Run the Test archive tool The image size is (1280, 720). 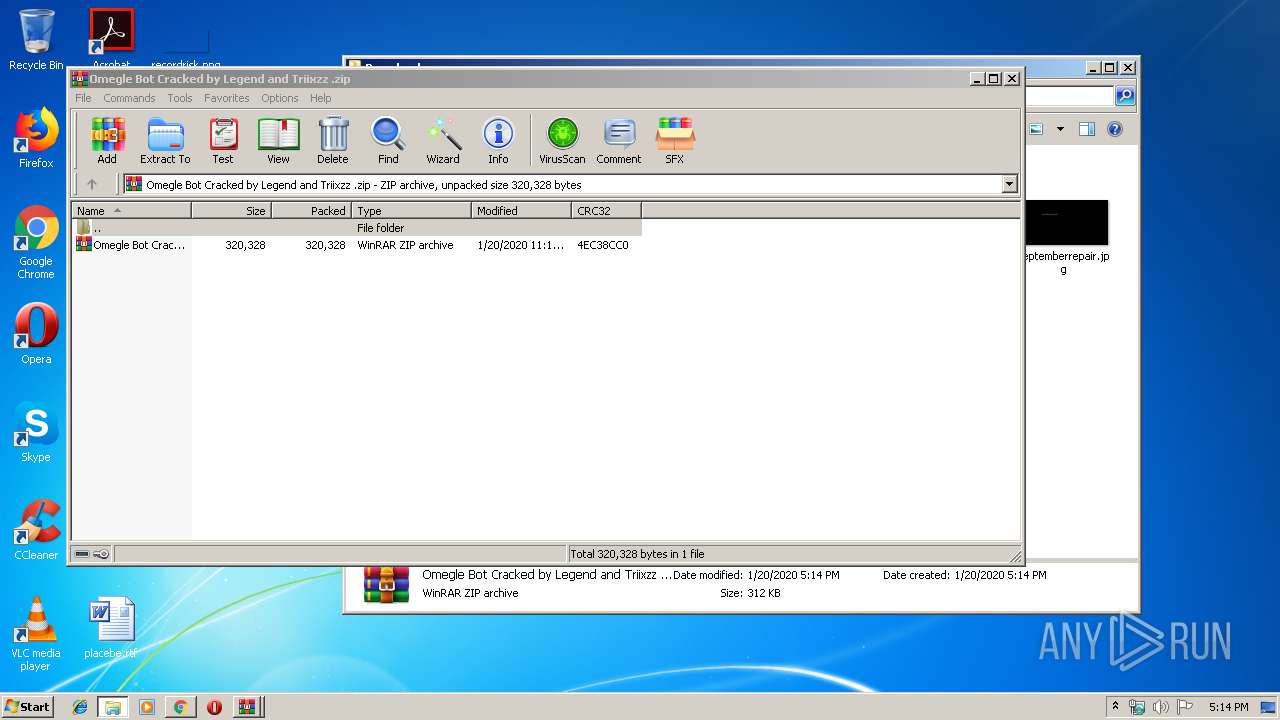[223, 141]
